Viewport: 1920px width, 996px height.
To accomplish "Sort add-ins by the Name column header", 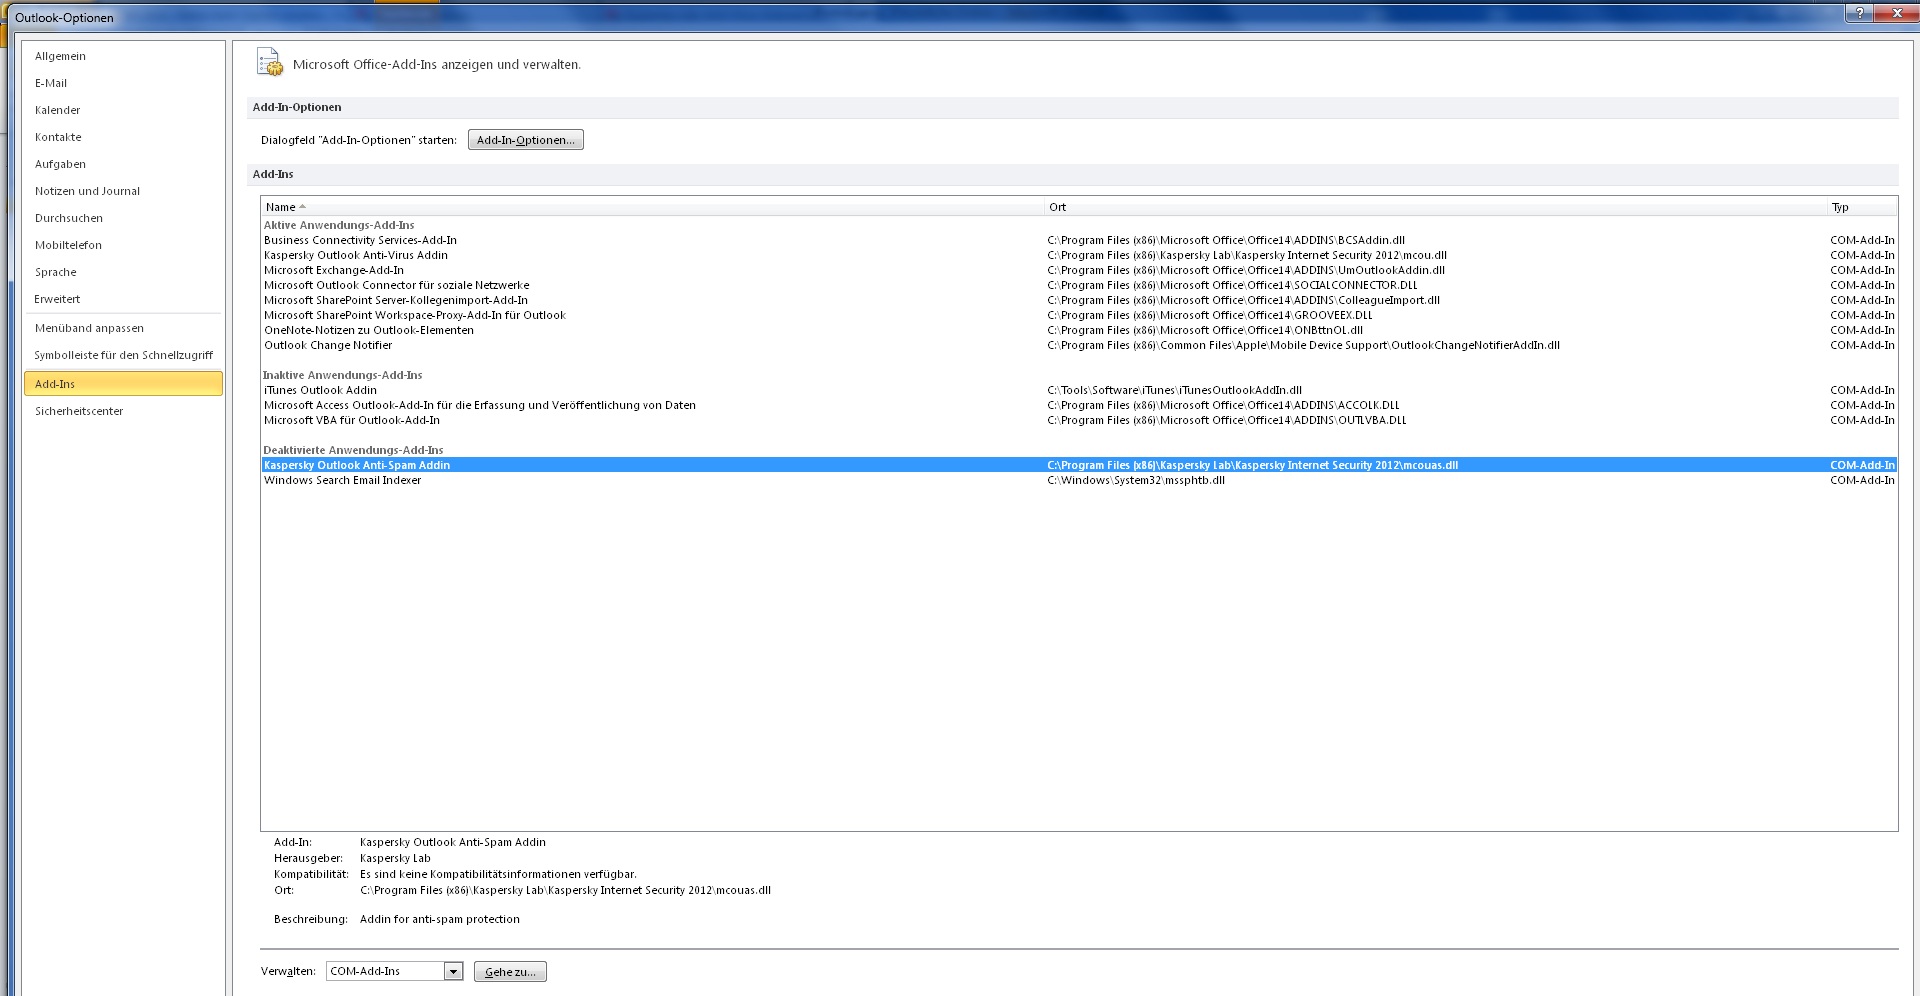I will tap(652, 207).
